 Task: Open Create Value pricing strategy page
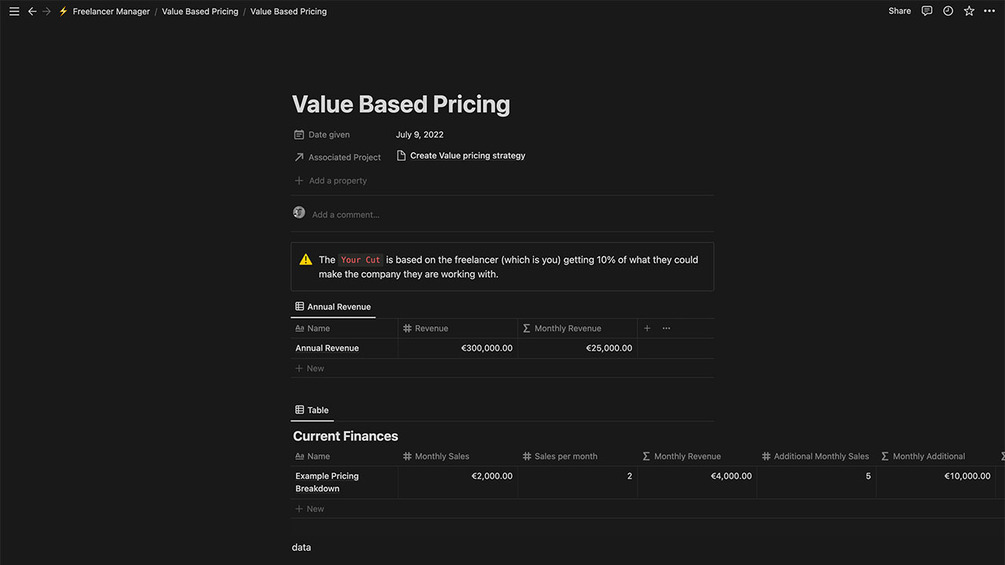coord(467,156)
